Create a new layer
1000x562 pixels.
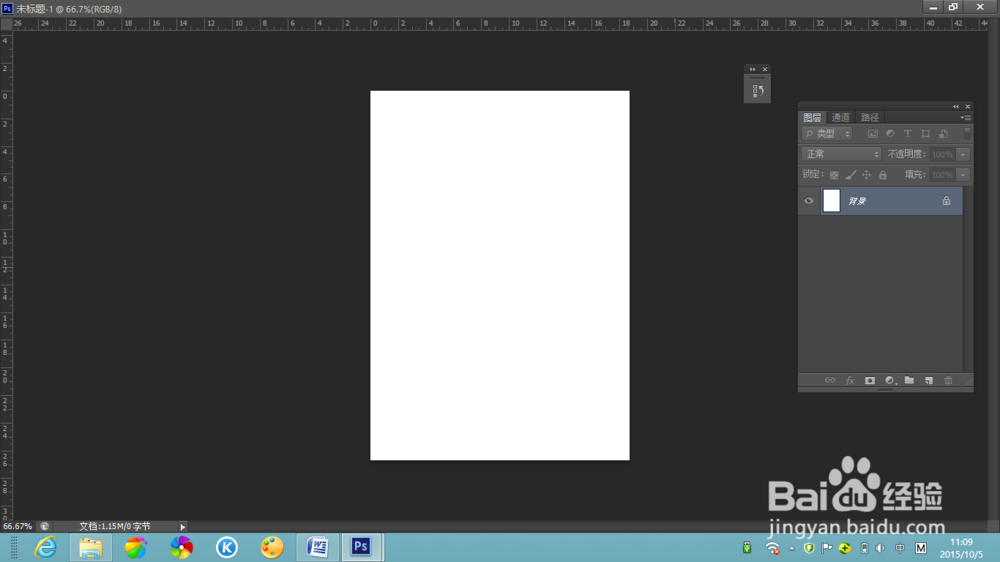click(929, 381)
